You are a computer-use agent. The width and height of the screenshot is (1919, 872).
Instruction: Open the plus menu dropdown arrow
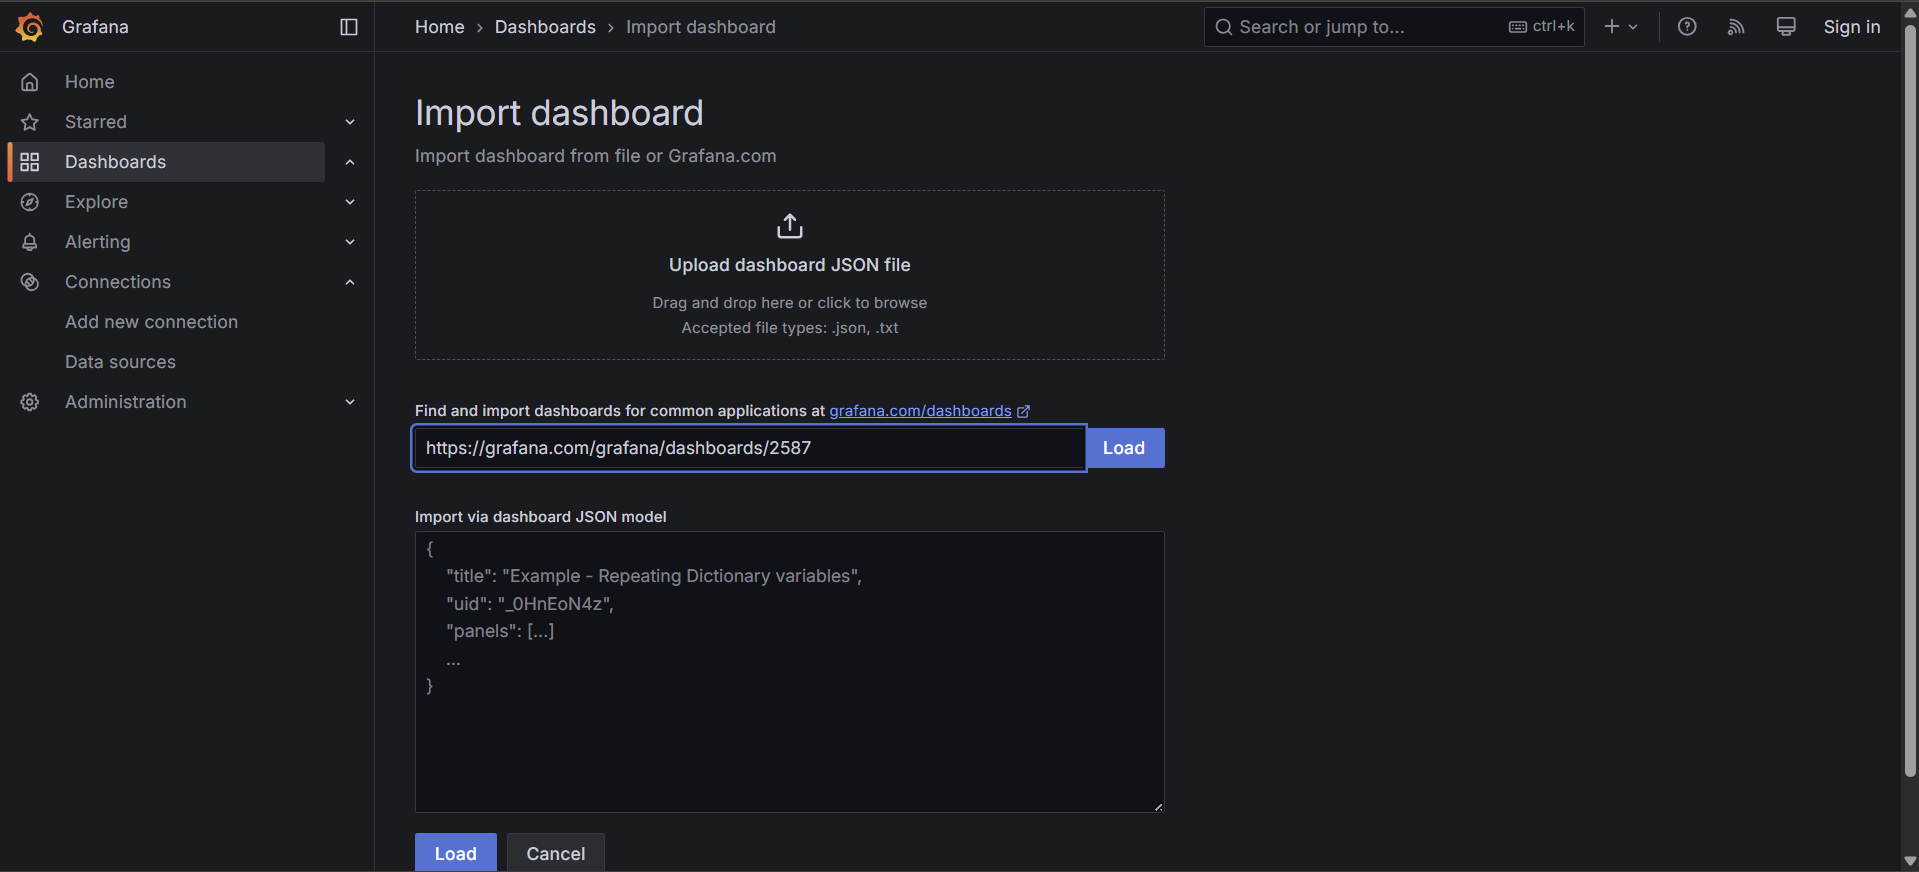pos(1633,27)
